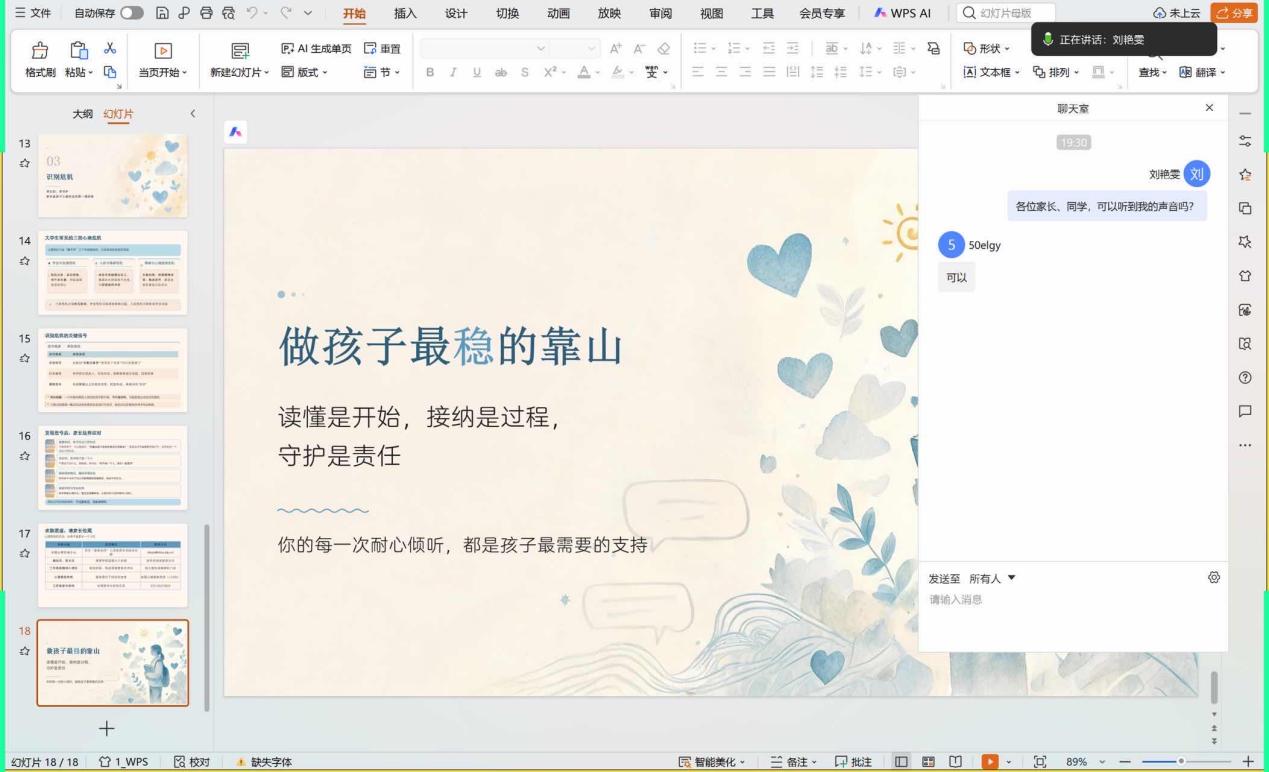The height and width of the screenshot is (772, 1269).
Task: Click the plus icon to add a slide
Action: click(x=106, y=729)
